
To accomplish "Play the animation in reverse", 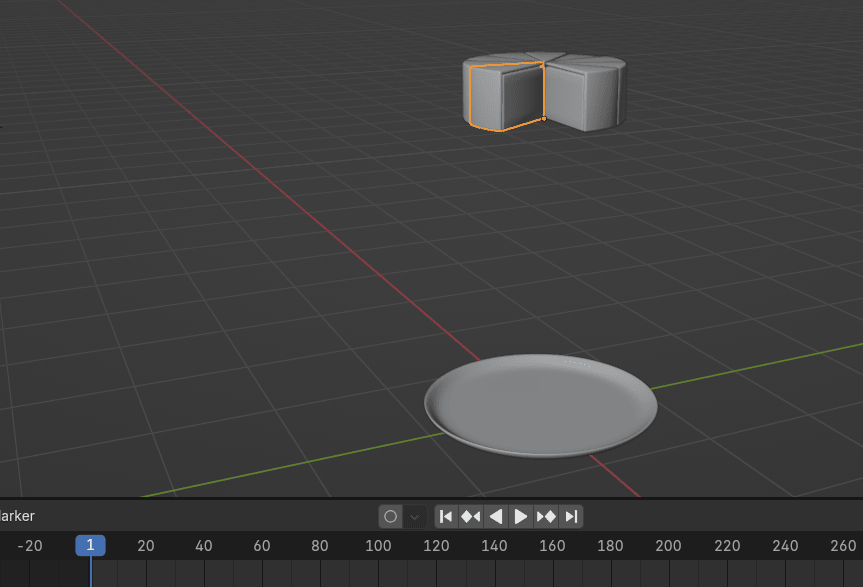I will (x=495, y=517).
